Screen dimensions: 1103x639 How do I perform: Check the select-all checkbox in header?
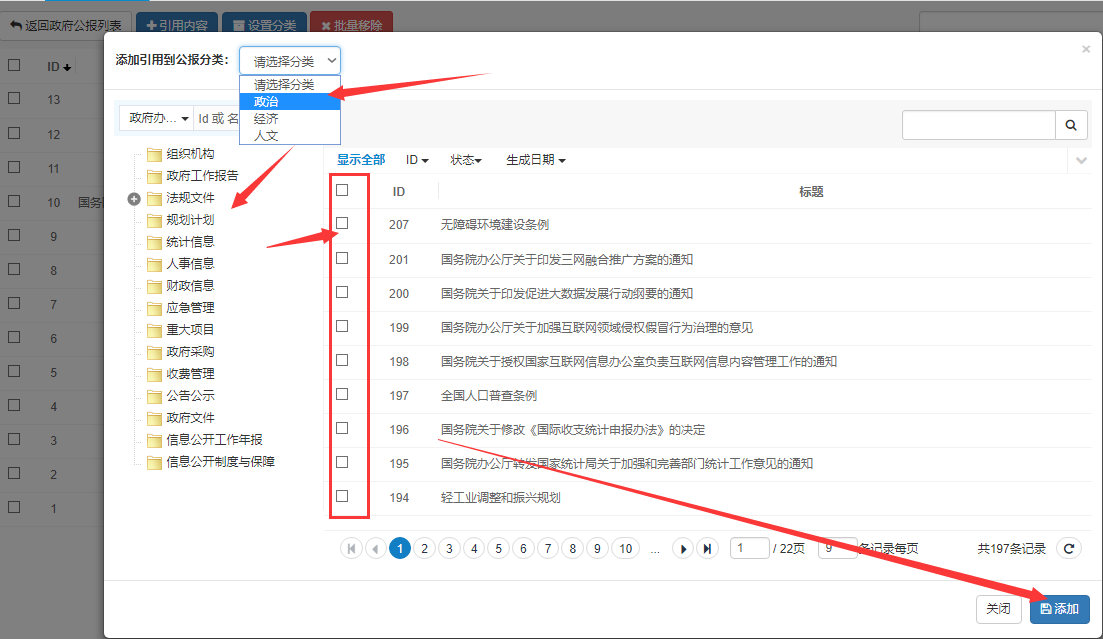(x=342, y=190)
